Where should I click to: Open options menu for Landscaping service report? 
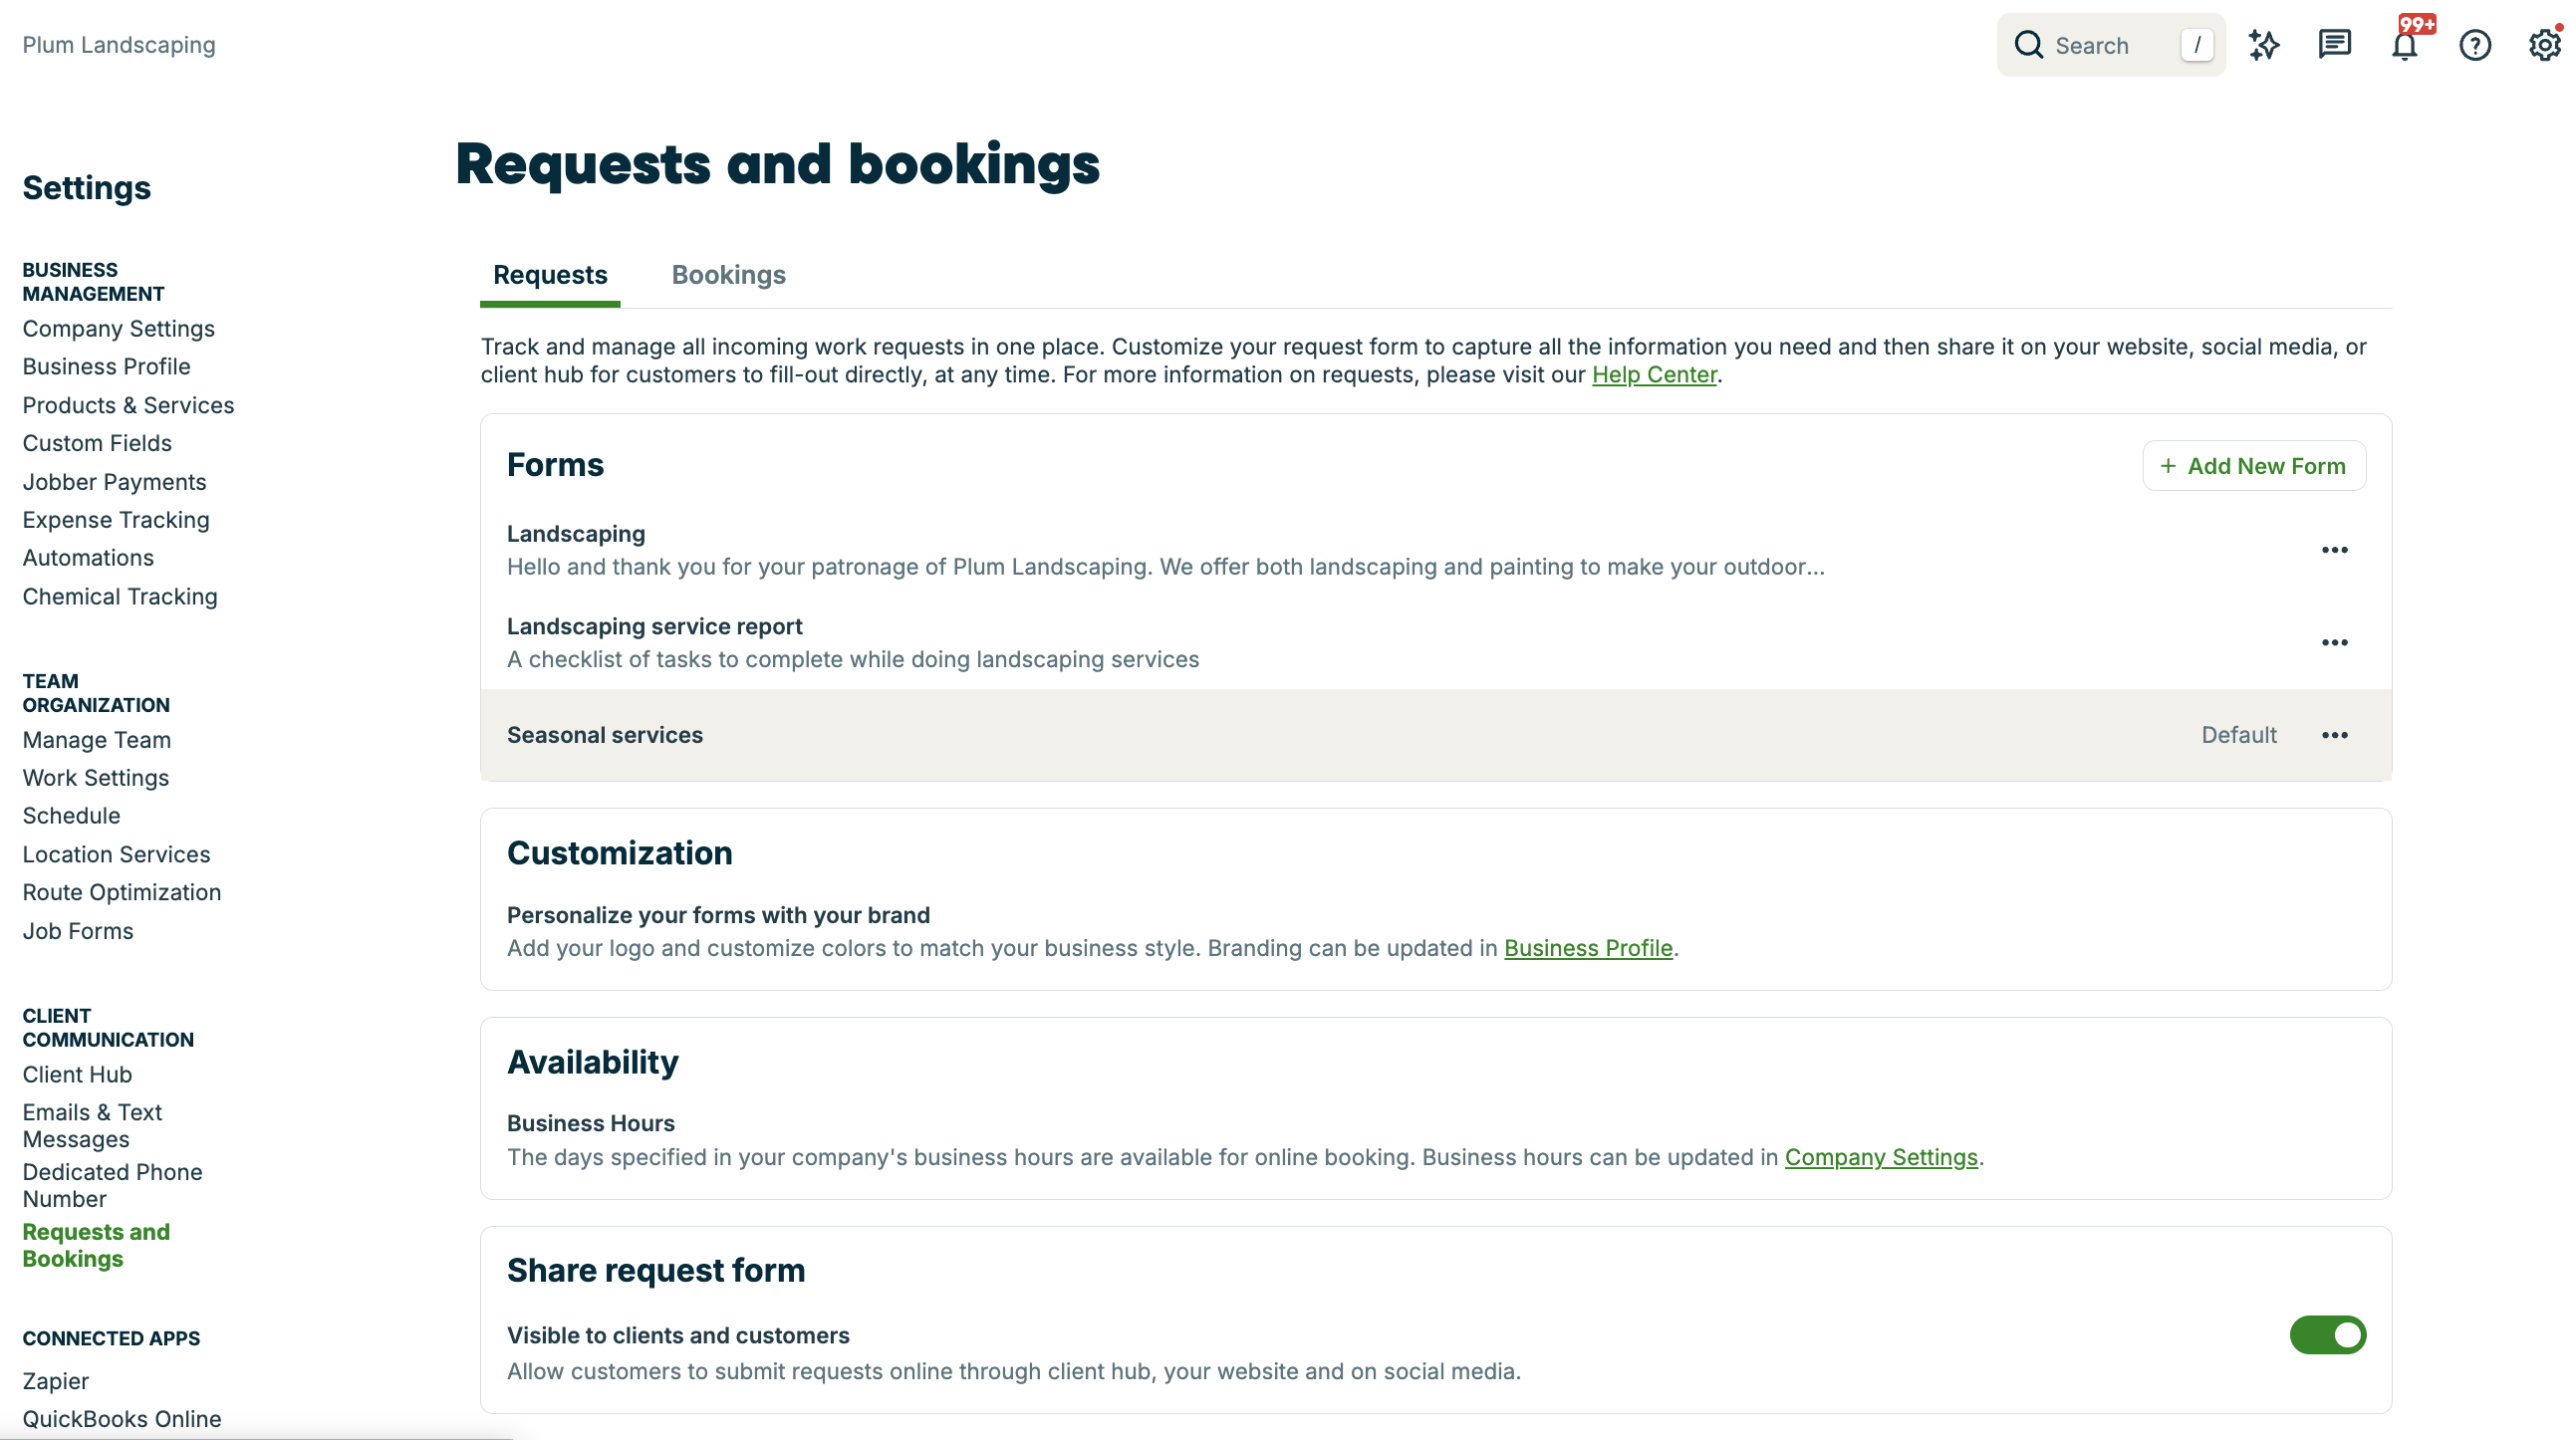coord(2335,642)
